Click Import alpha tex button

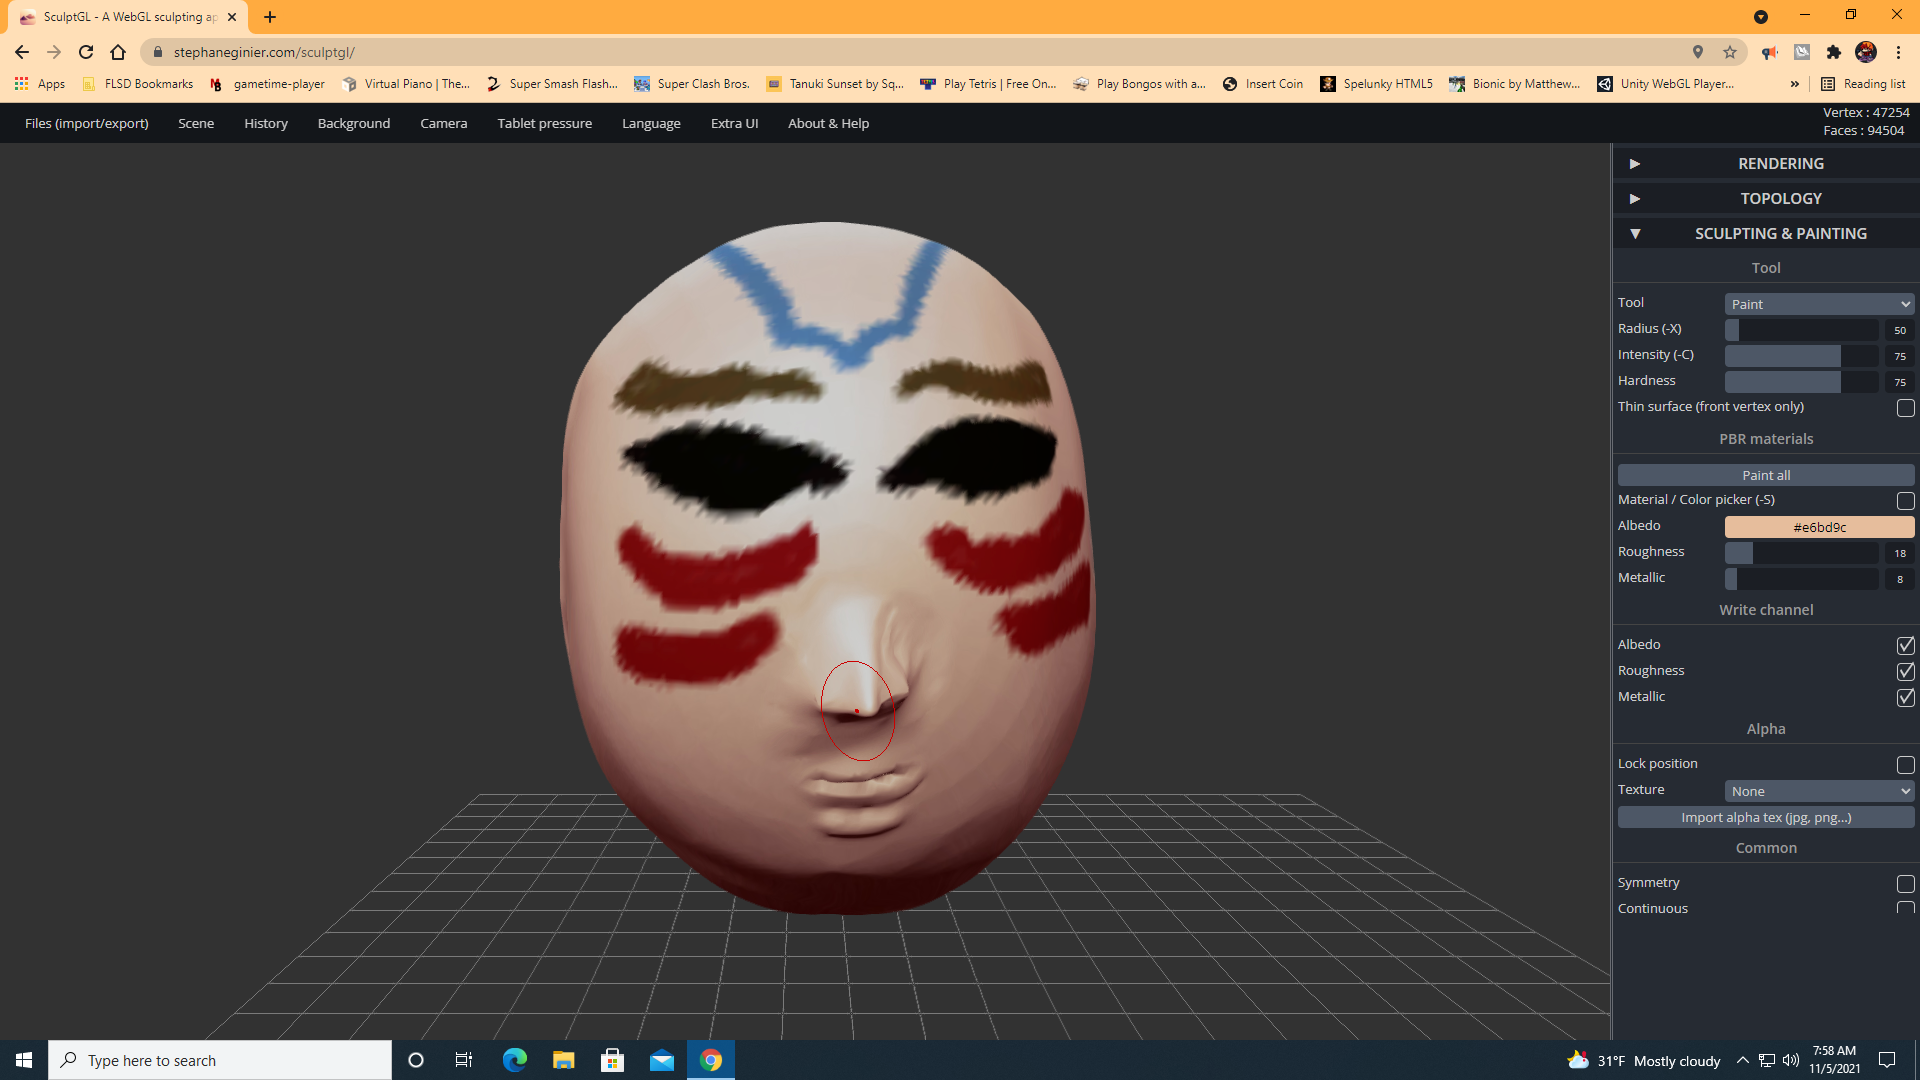tap(1765, 817)
